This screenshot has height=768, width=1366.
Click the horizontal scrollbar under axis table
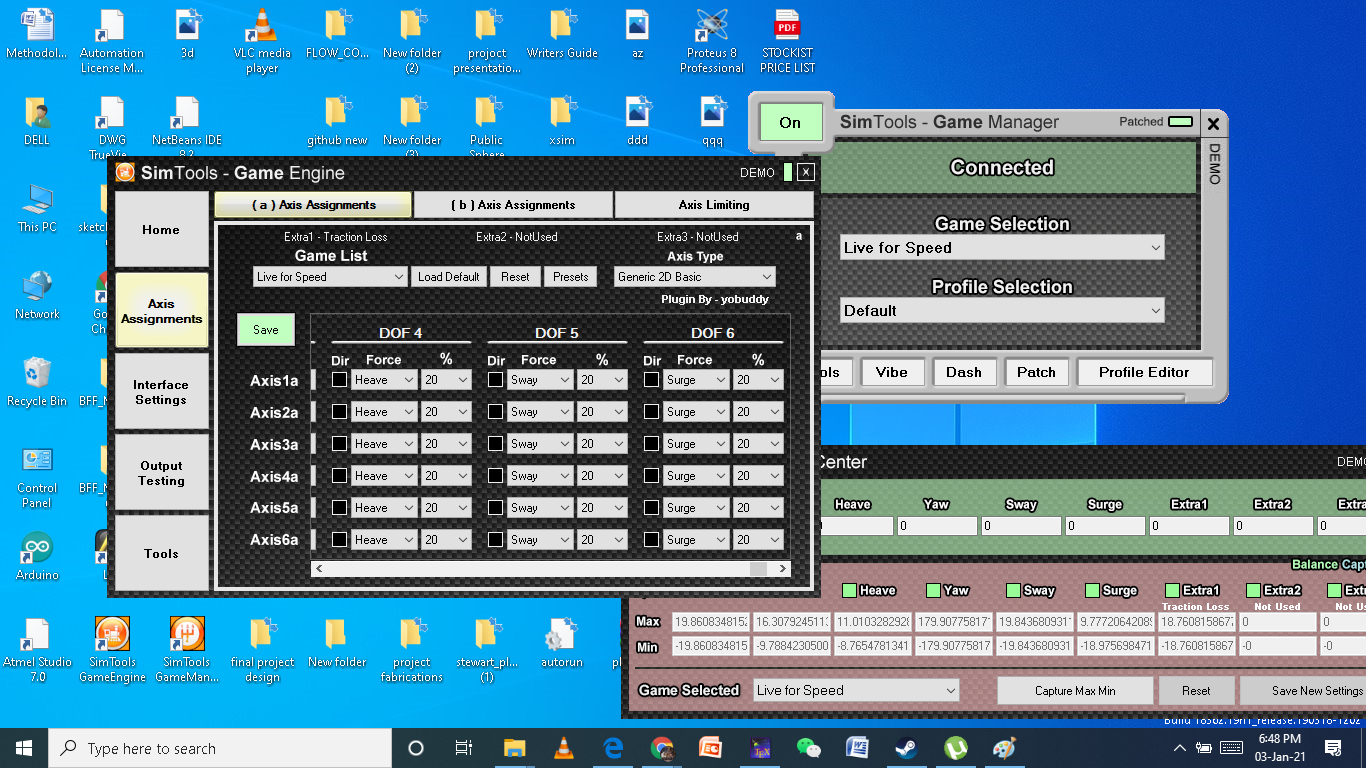(x=552, y=569)
